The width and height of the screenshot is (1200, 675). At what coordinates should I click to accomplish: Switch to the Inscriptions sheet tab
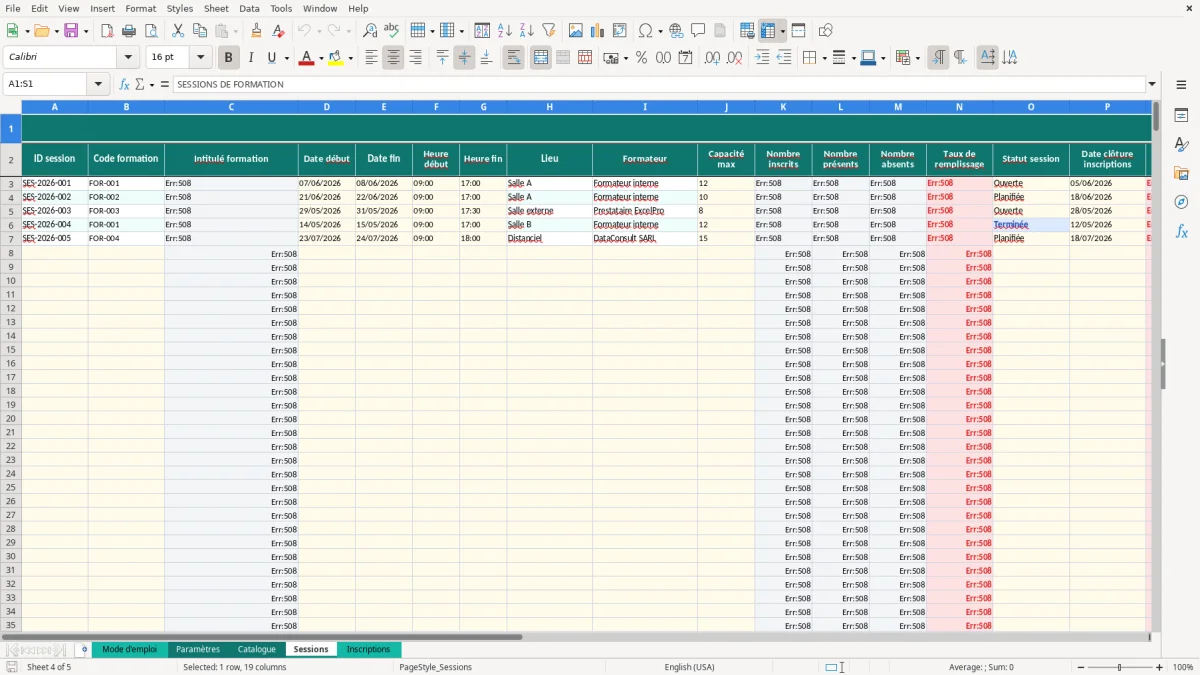(x=368, y=649)
